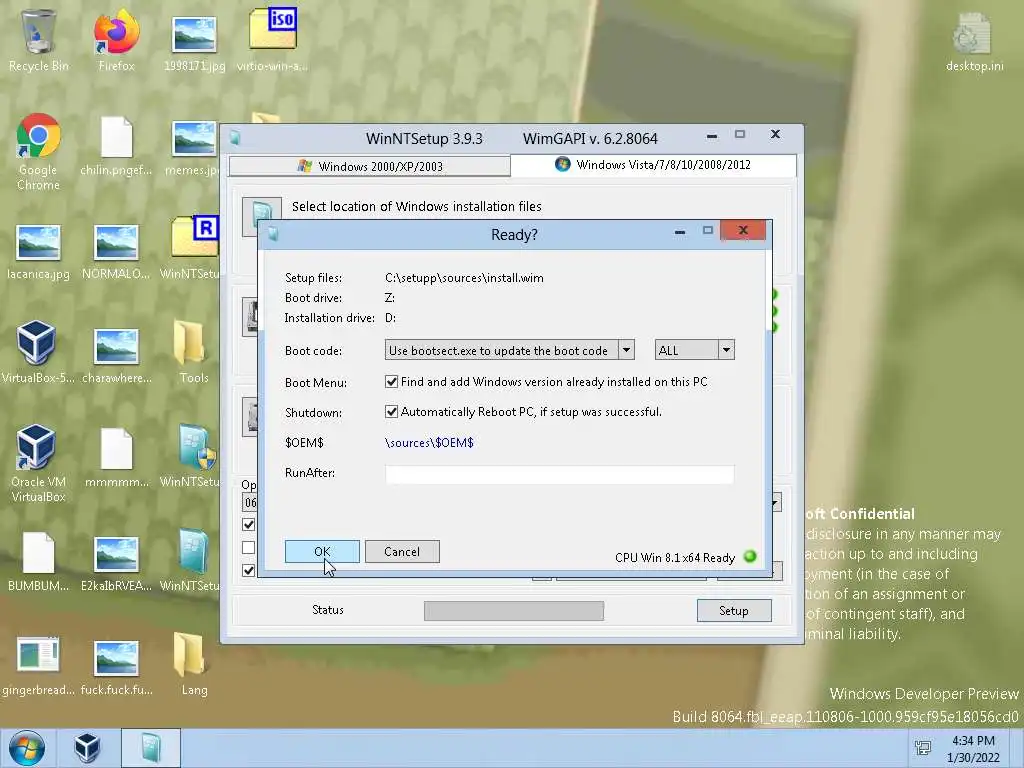This screenshot has width=1024, height=768.
Task: Toggle the bottom WinNTSetup option checkbox
Action: coord(248,570)
